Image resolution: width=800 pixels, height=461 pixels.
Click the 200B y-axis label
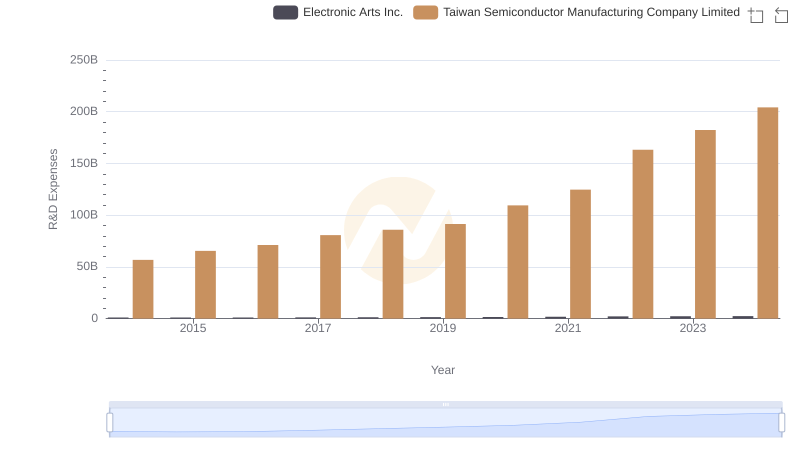(84, 111)
